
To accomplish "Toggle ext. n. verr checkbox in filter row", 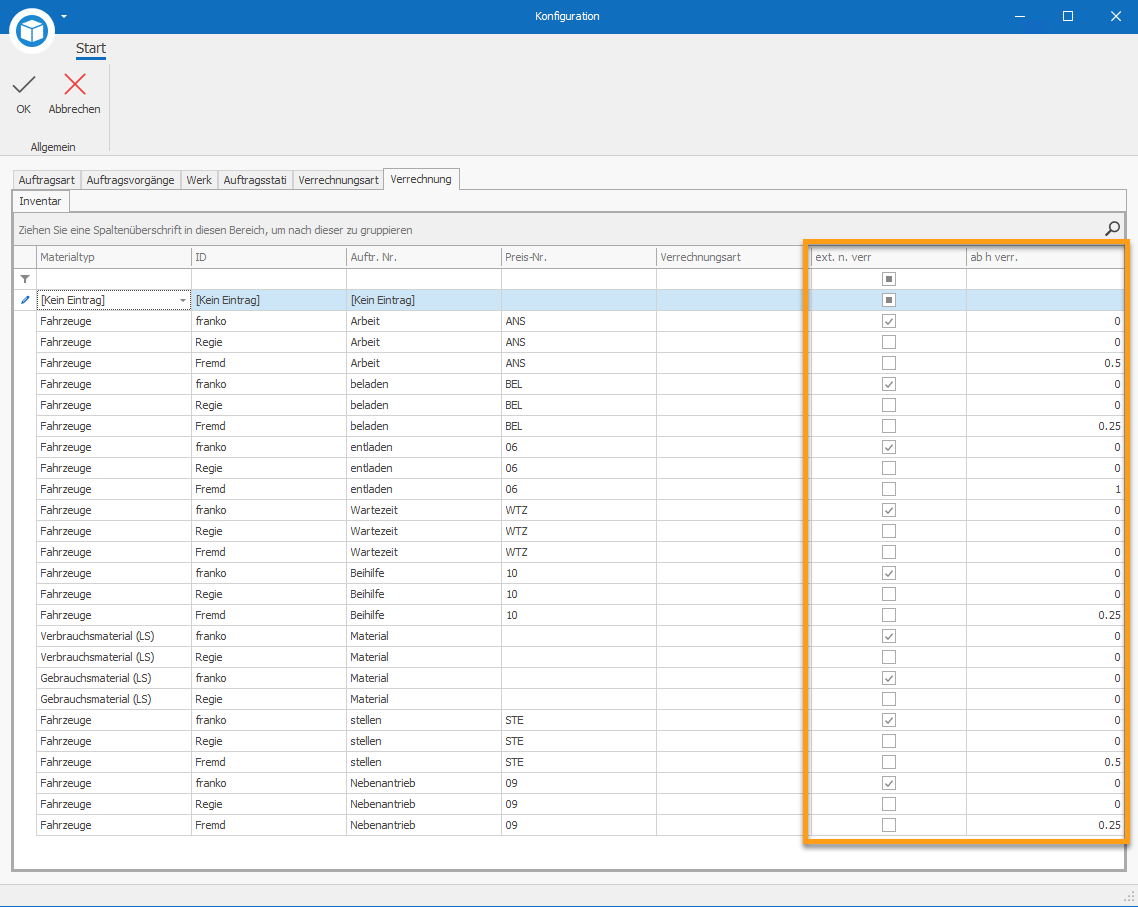I will click(888, 279).
